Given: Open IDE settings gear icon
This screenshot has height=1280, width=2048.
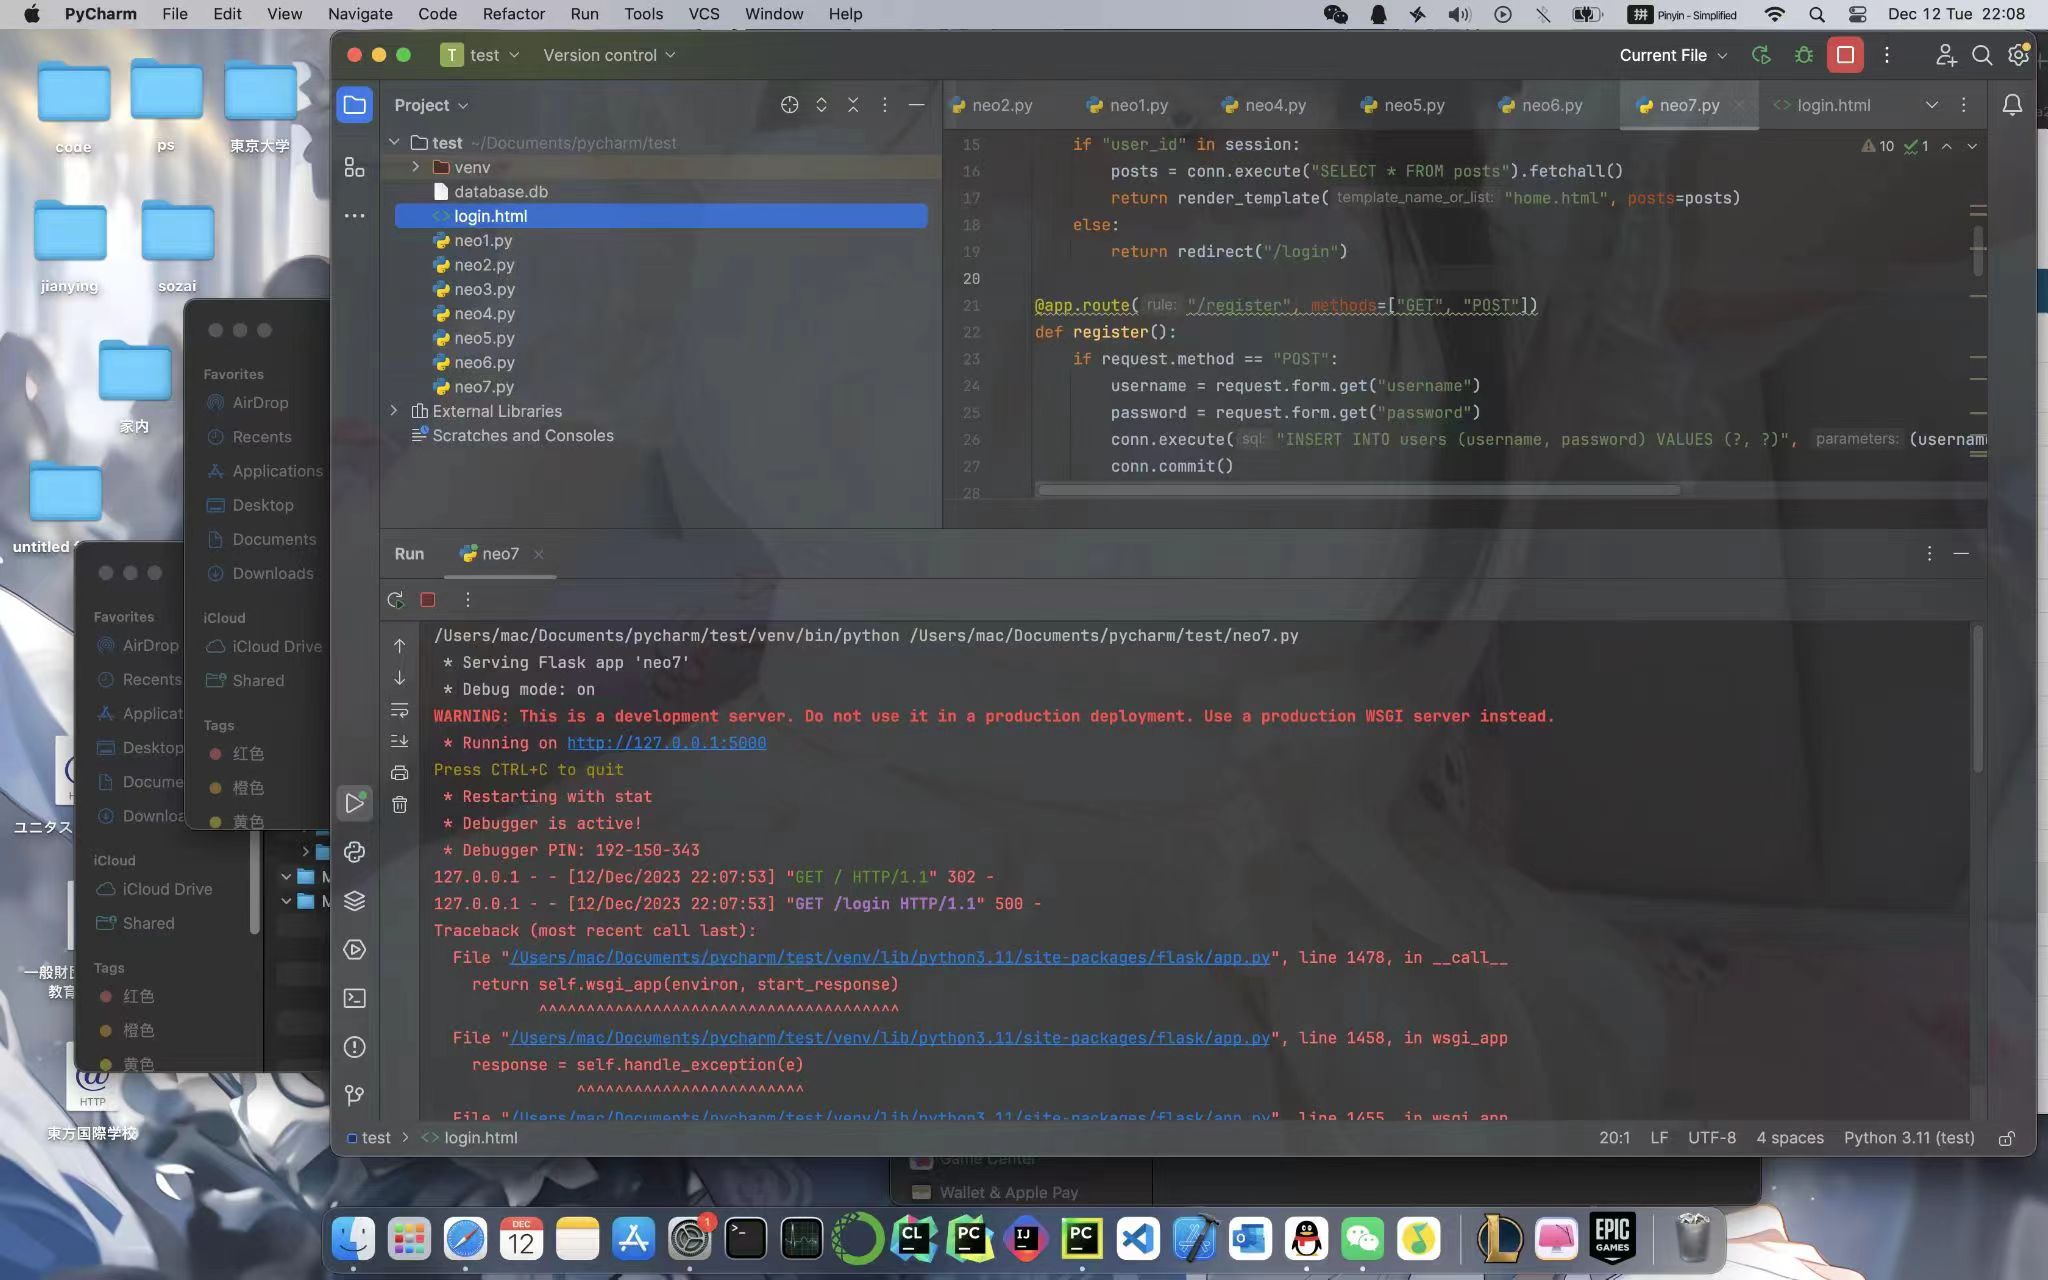Looking at the screenshot, I should 2018,55.
